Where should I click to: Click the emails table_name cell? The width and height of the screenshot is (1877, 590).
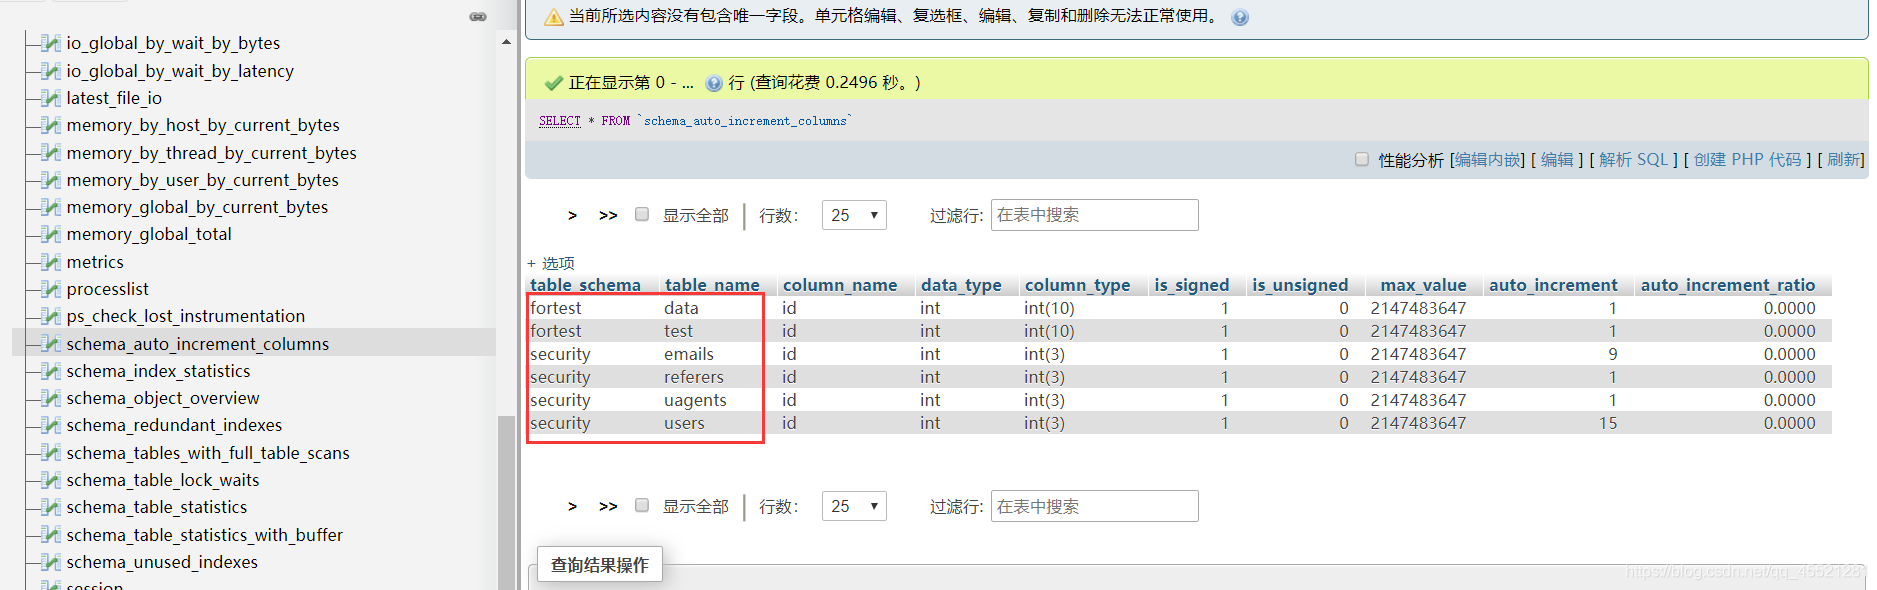pos(689,354)
